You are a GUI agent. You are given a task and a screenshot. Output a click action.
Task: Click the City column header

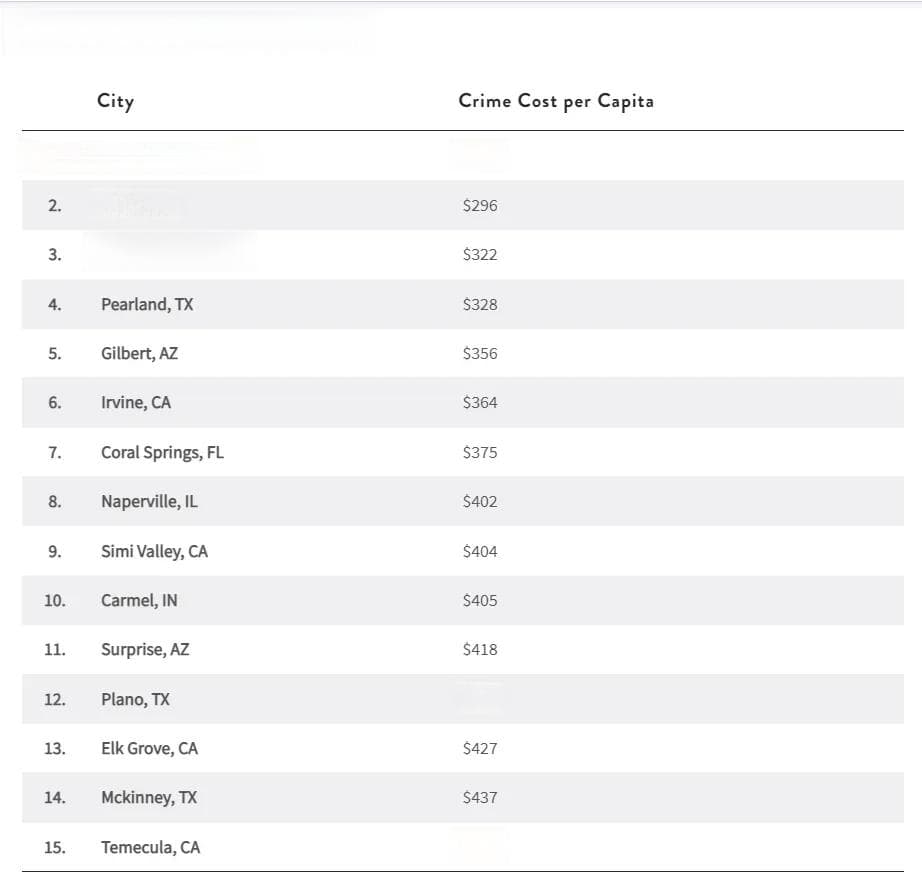[x=115, y=101]
